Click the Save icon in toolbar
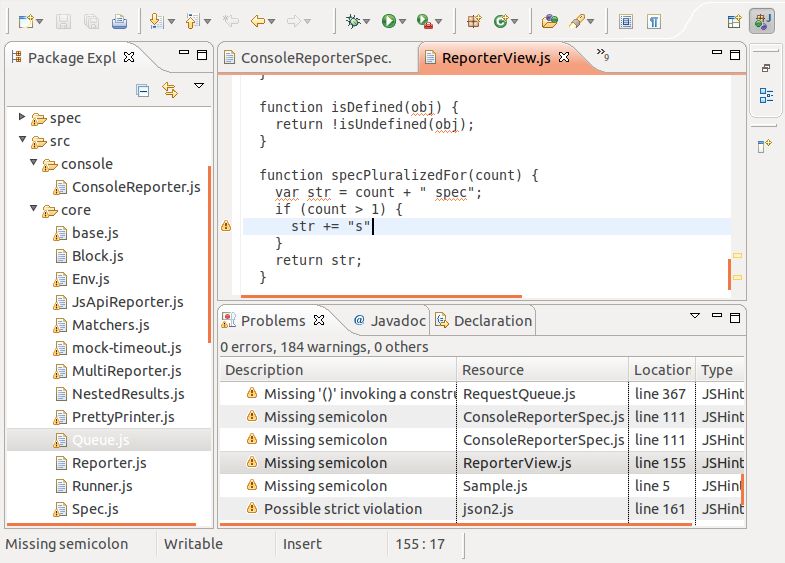This screenshot has width=785, height=563. [x=63, y=22]
